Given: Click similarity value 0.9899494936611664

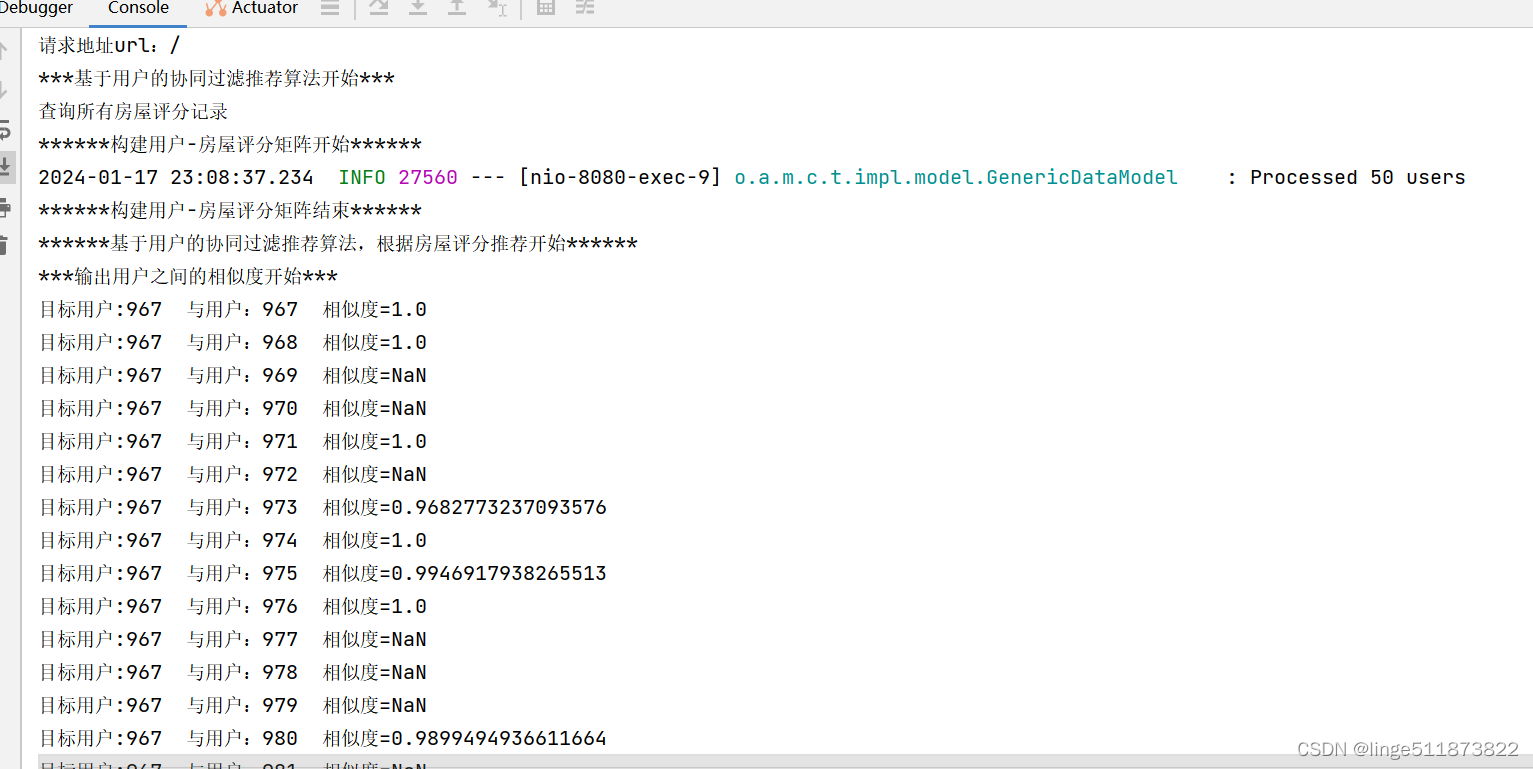Looking at the screenshot, I should click(x=499, y=739).
